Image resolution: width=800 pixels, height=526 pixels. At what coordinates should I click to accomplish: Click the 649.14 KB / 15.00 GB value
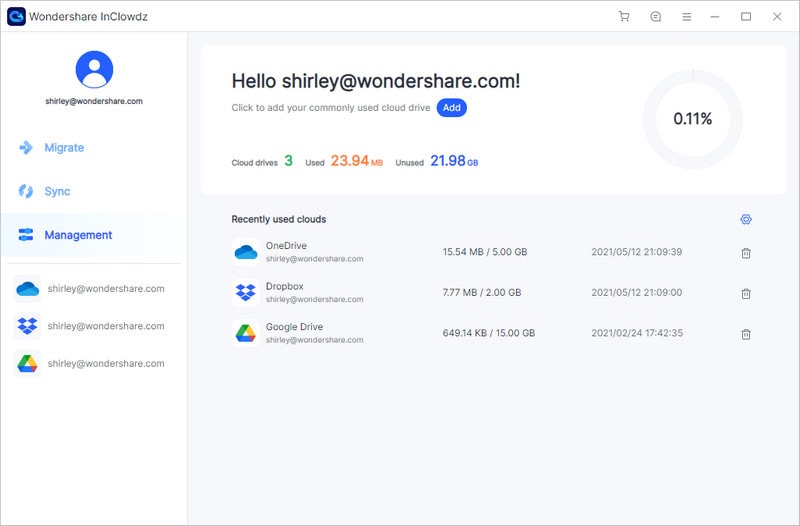tap(489, 333)
